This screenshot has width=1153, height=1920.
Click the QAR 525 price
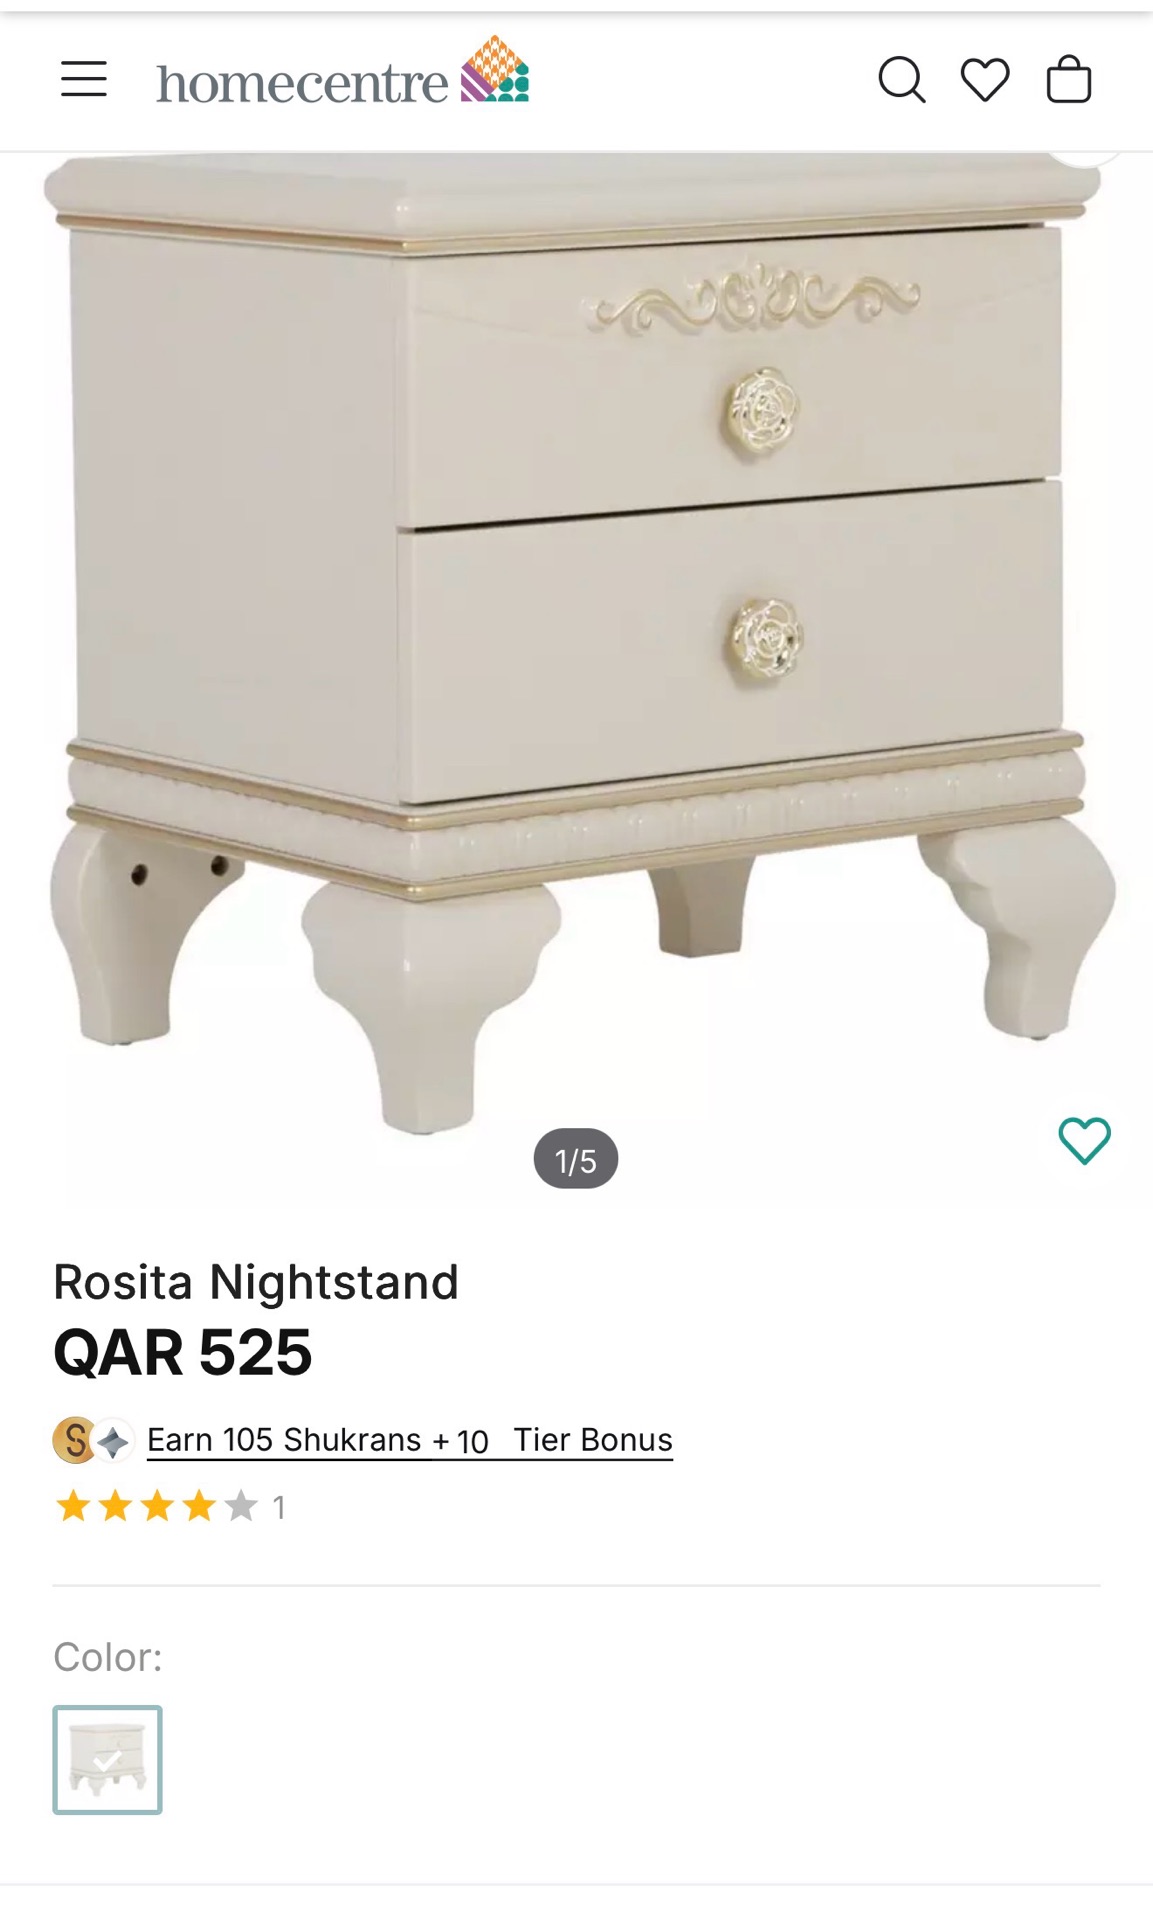pos(183,1352)
